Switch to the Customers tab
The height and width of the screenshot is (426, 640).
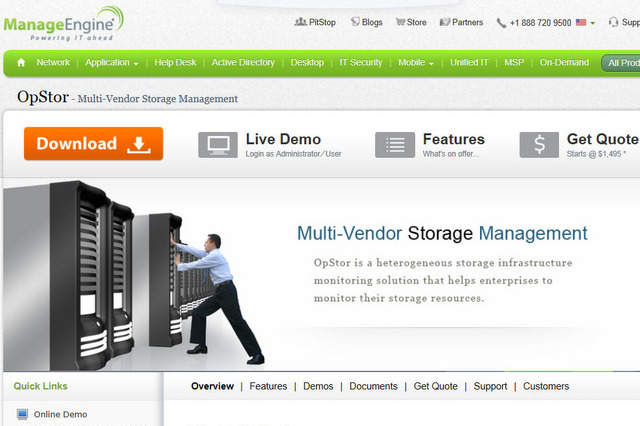[x=546, y=386]
